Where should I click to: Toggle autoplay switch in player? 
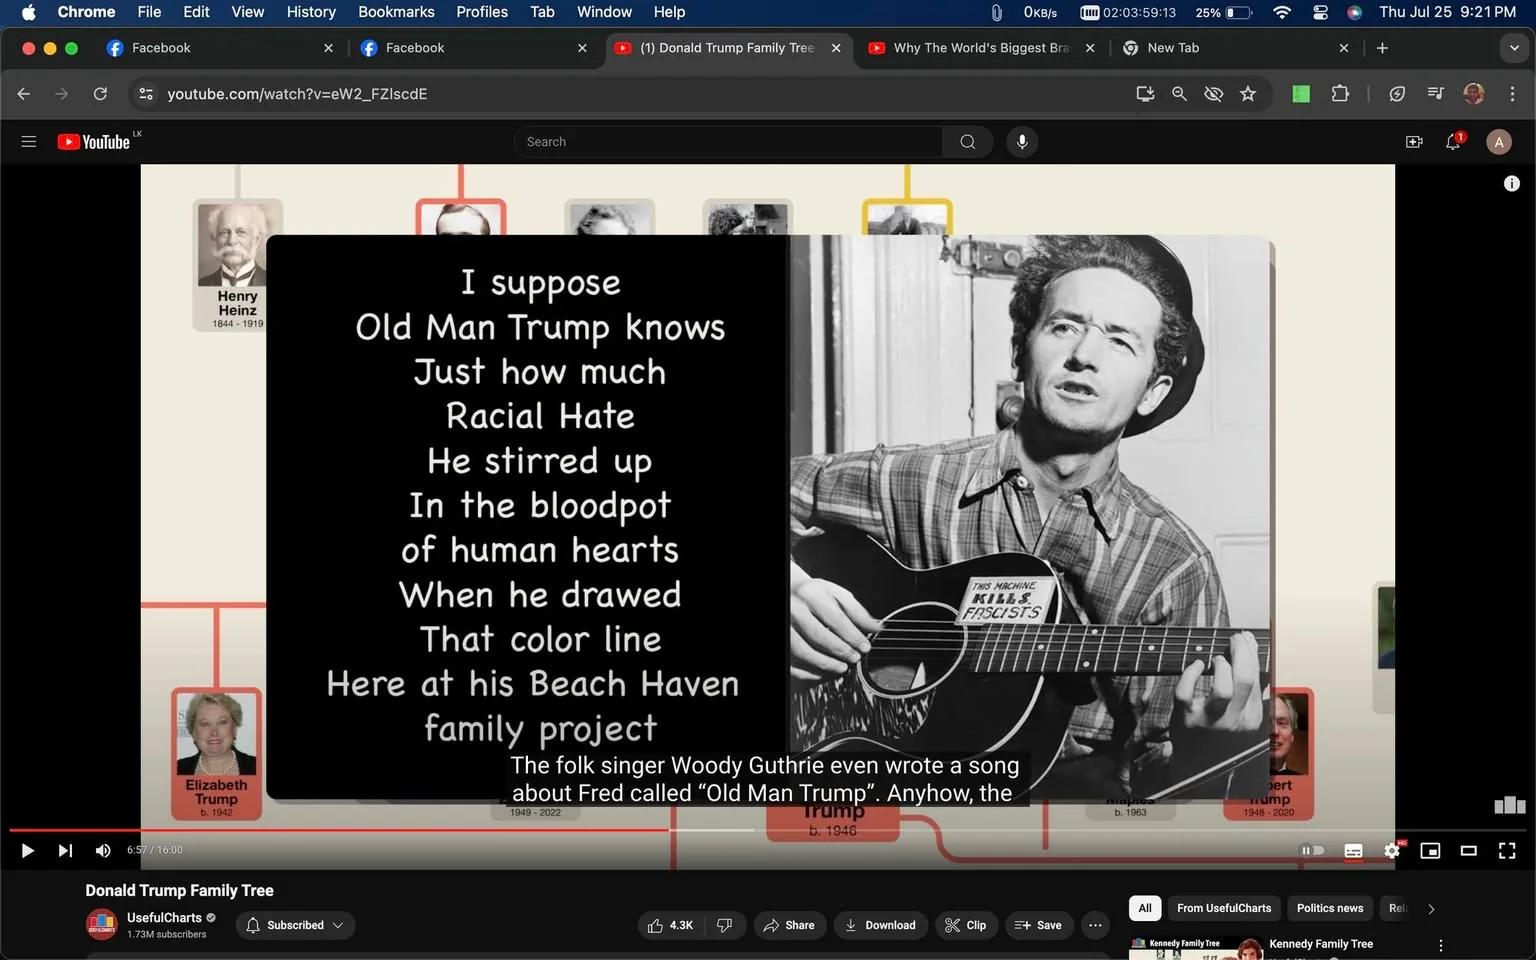pyautogui.click(x=1312, y=850)
